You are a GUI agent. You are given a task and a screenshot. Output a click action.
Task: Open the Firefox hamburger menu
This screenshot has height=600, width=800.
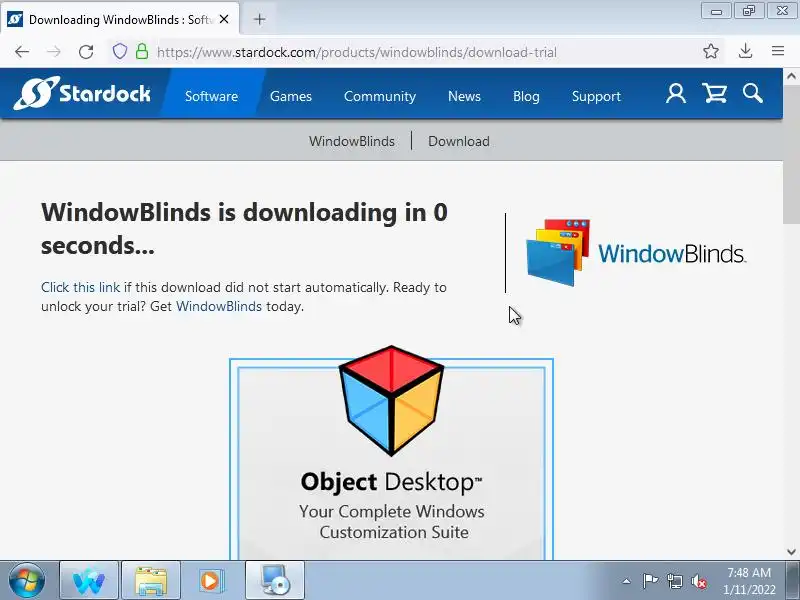pyautogui.click(x=778, y=51)
